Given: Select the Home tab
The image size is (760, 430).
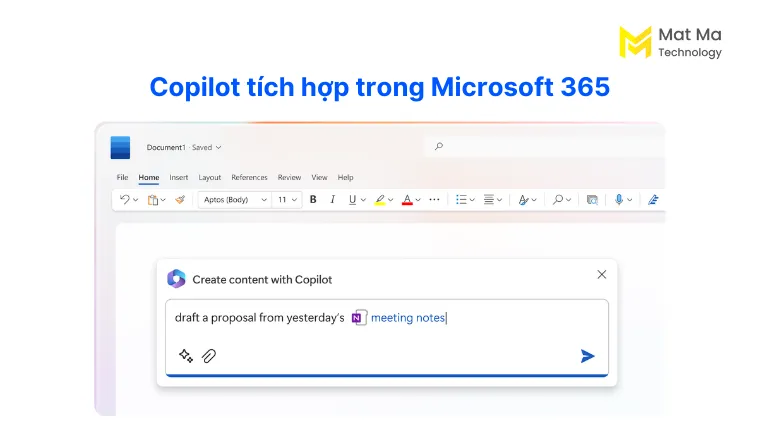Looking at the screenshot, I should (x=149, y=177).
